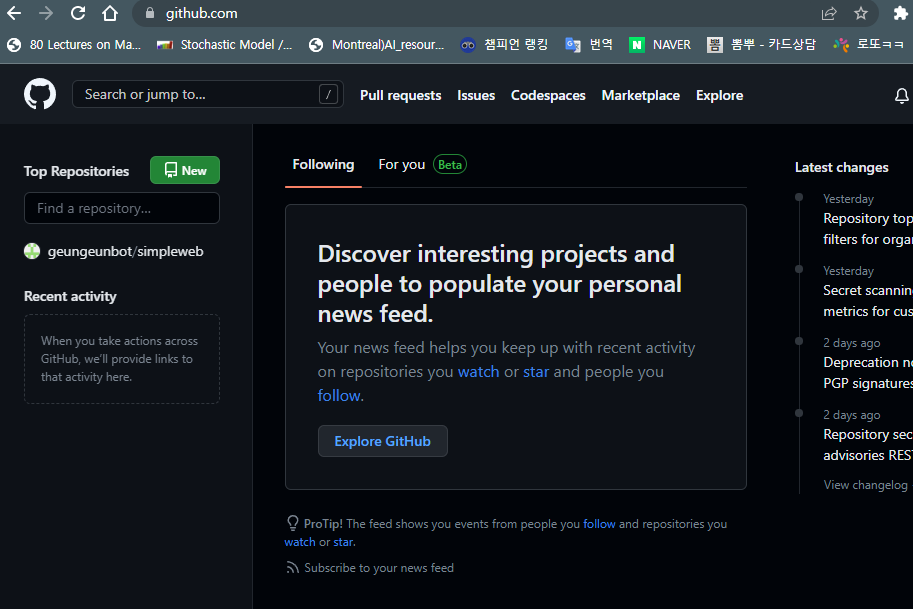Open the notifications bell icon

tap(901, 95)
